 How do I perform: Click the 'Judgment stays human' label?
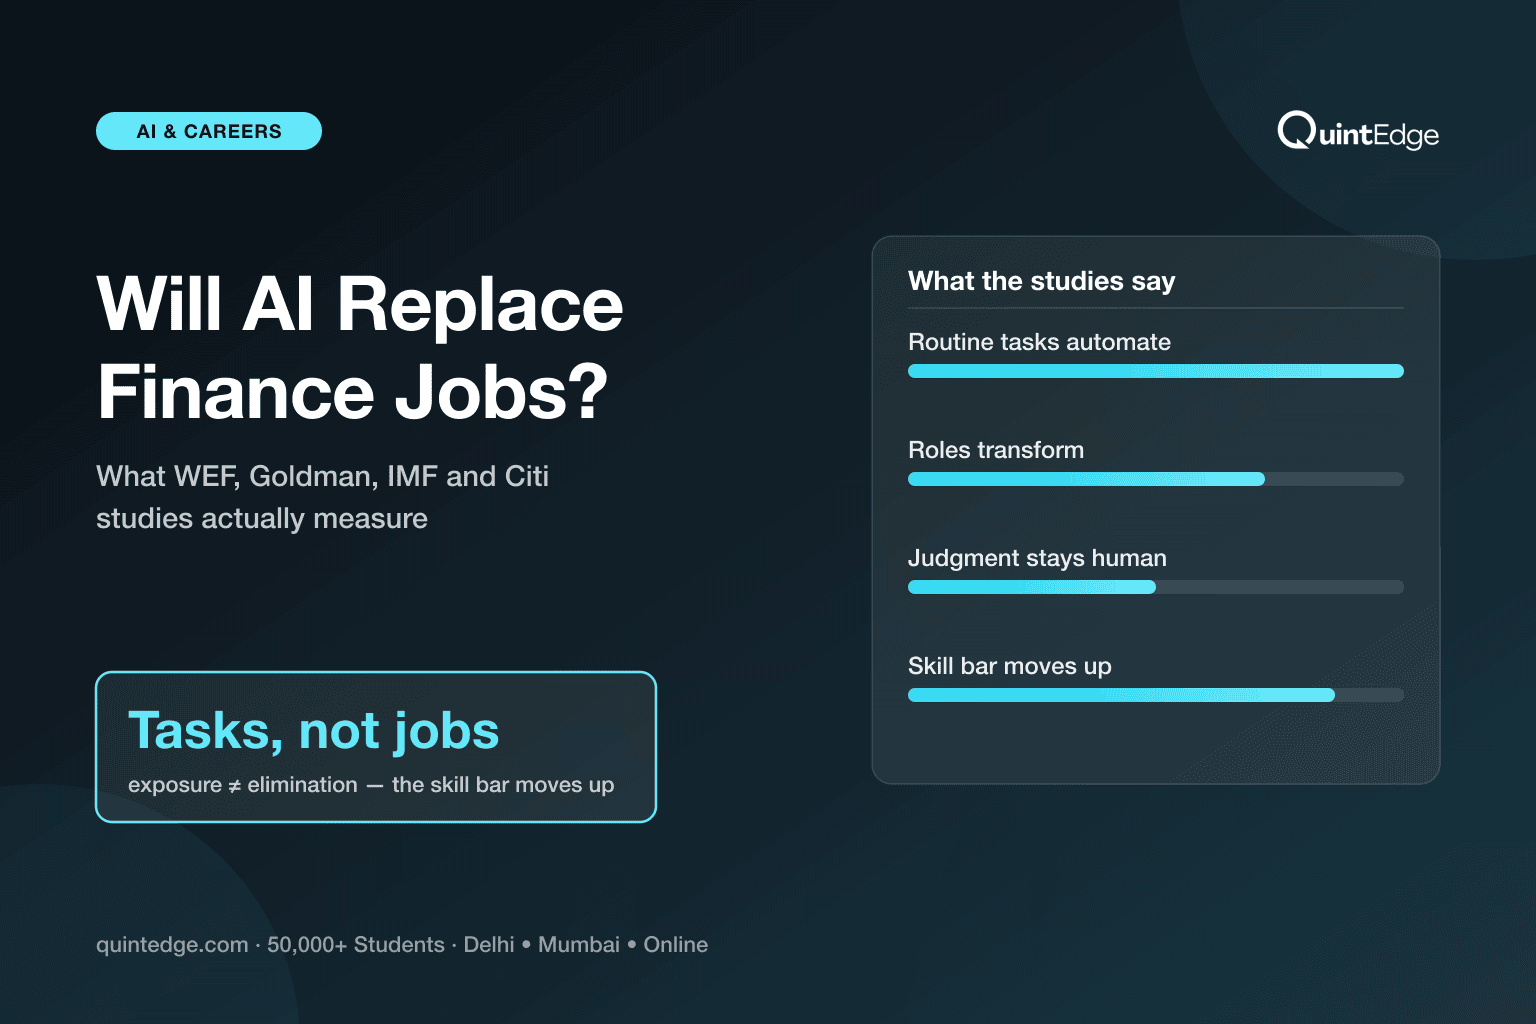(x=1037, y=558)
